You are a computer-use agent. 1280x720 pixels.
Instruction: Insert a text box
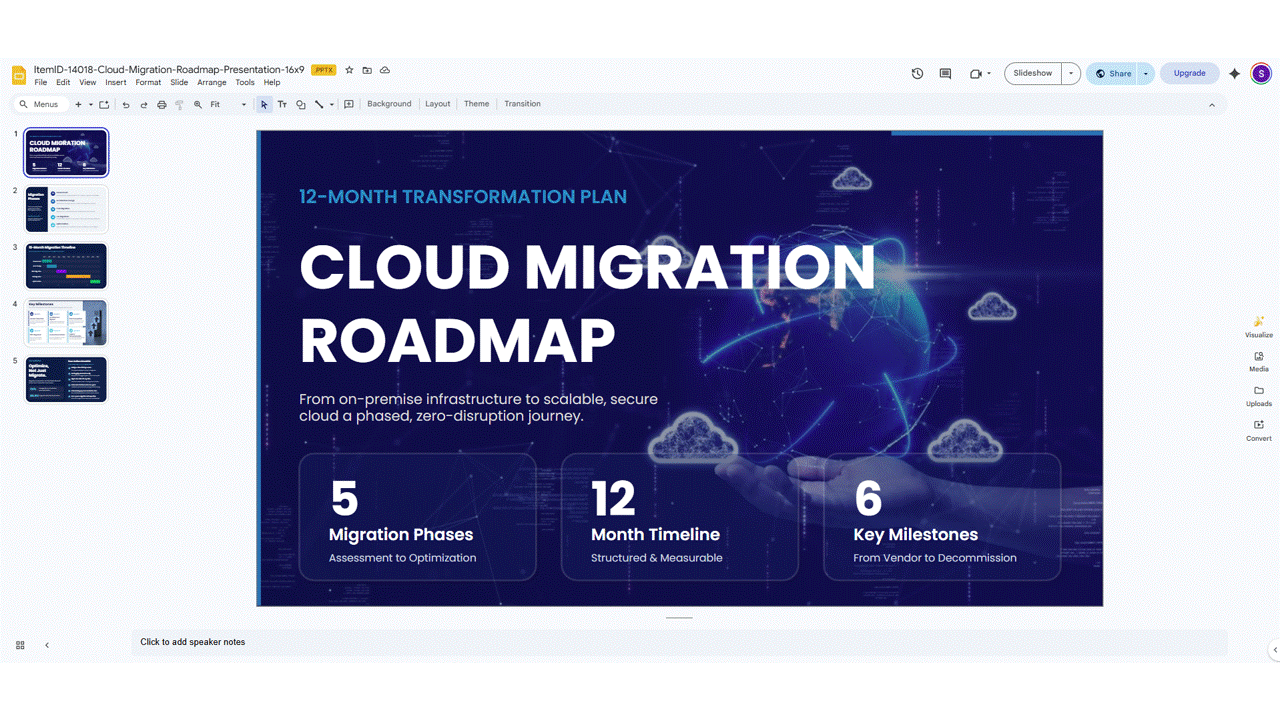click(282, 104)
